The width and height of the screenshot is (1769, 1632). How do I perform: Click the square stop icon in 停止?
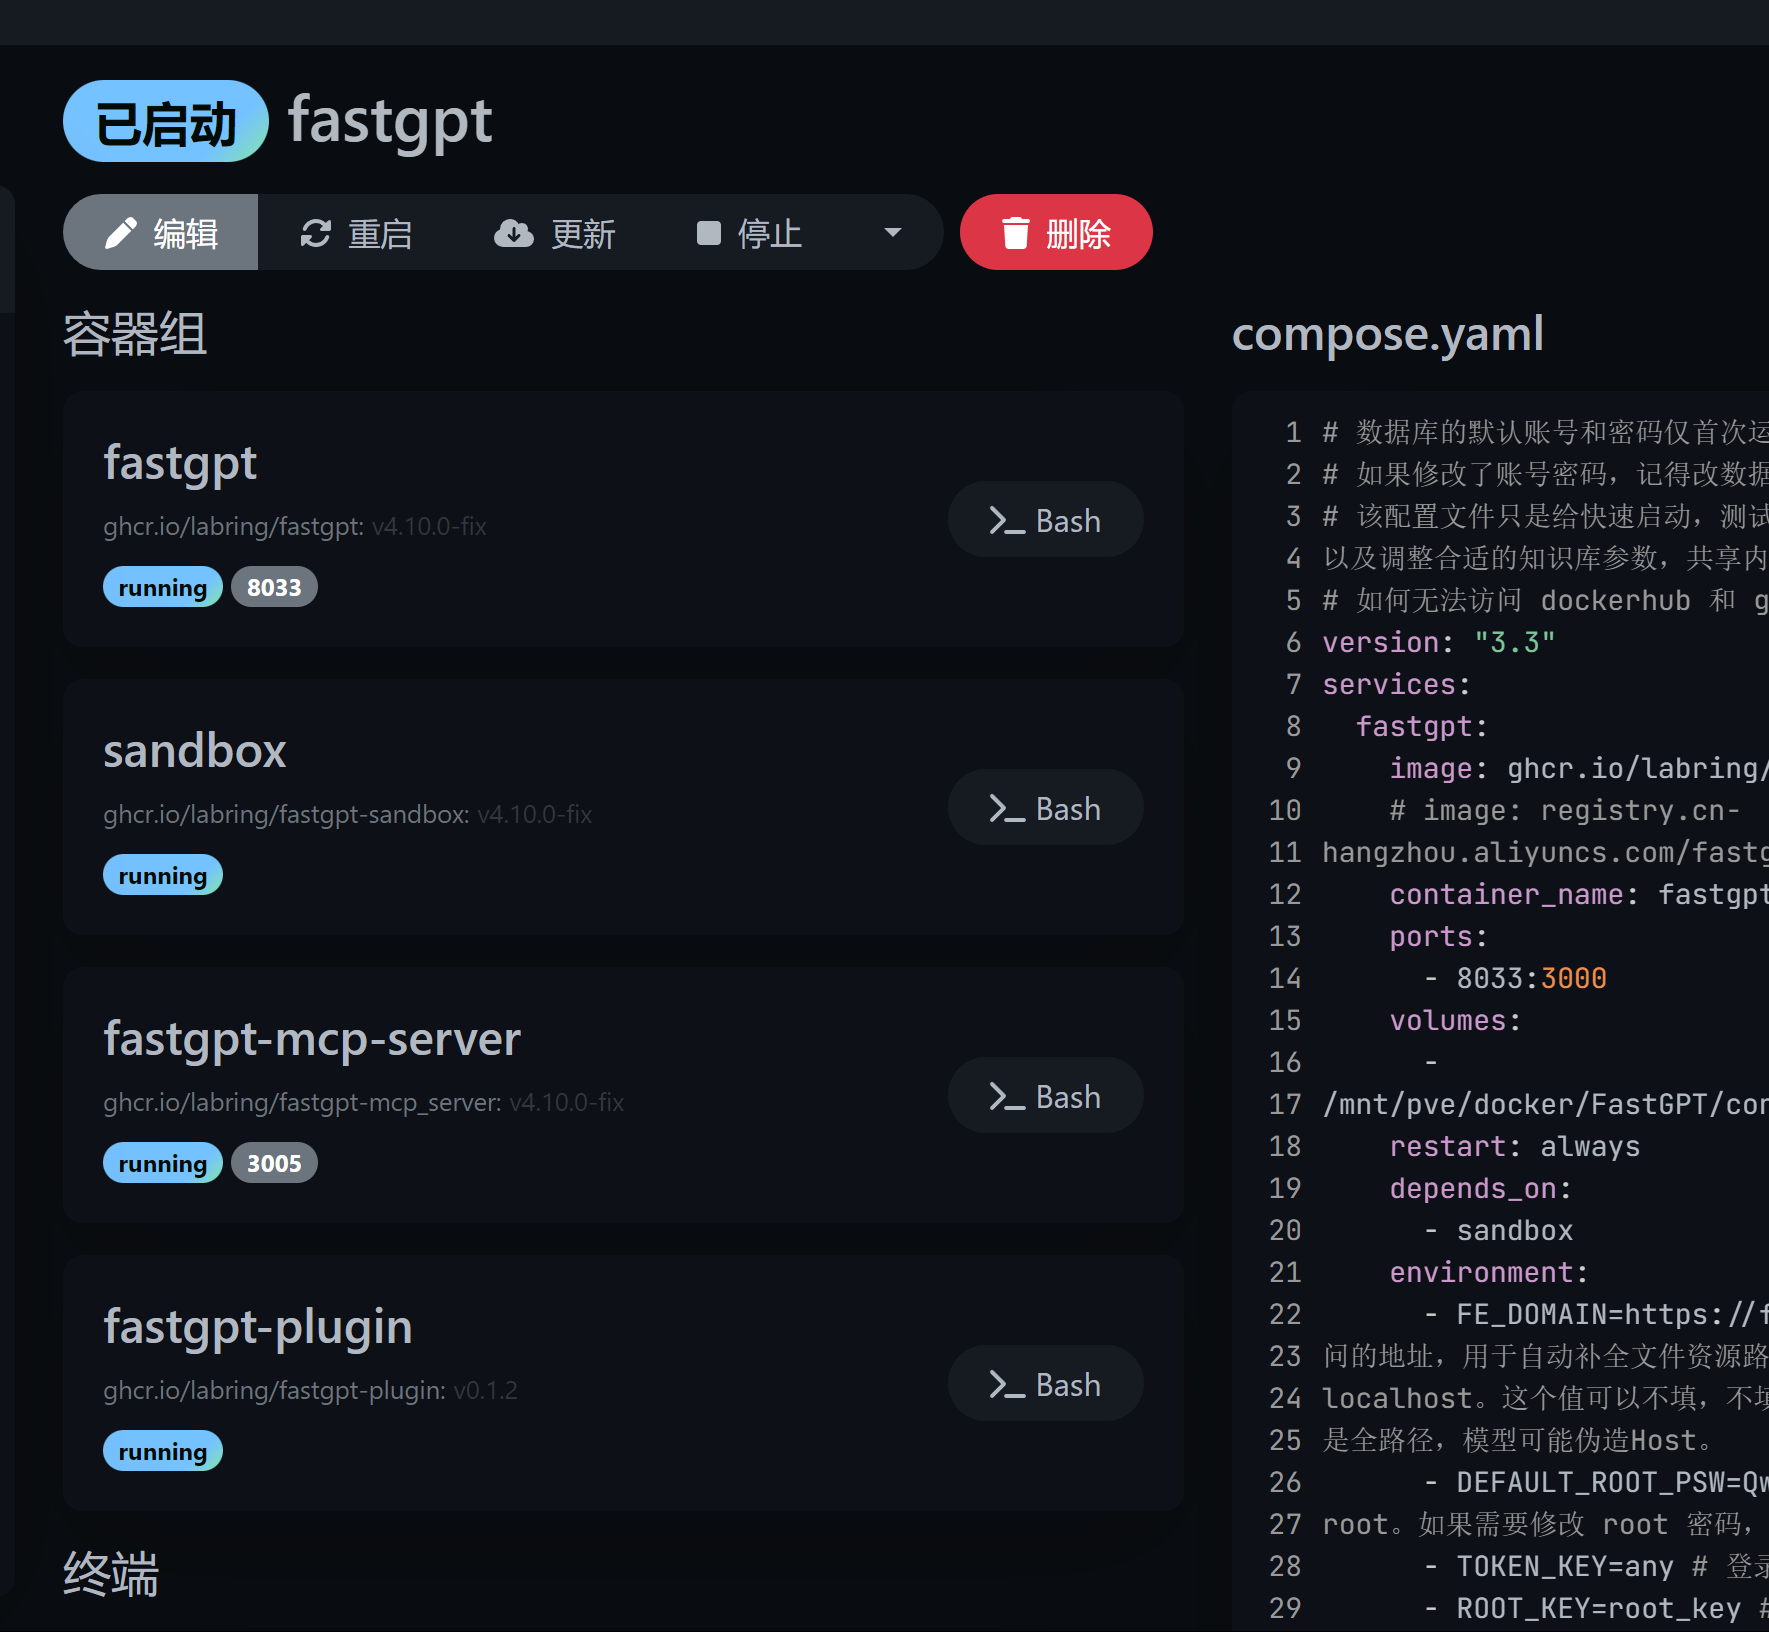click(709, 233)
